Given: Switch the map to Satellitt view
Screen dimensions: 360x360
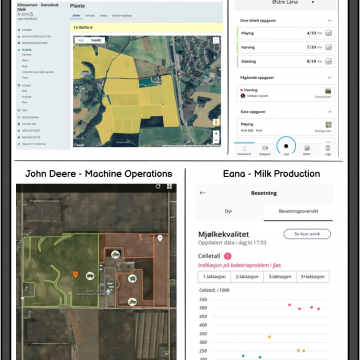Looking at the screenshot, I should coord(96,40).
